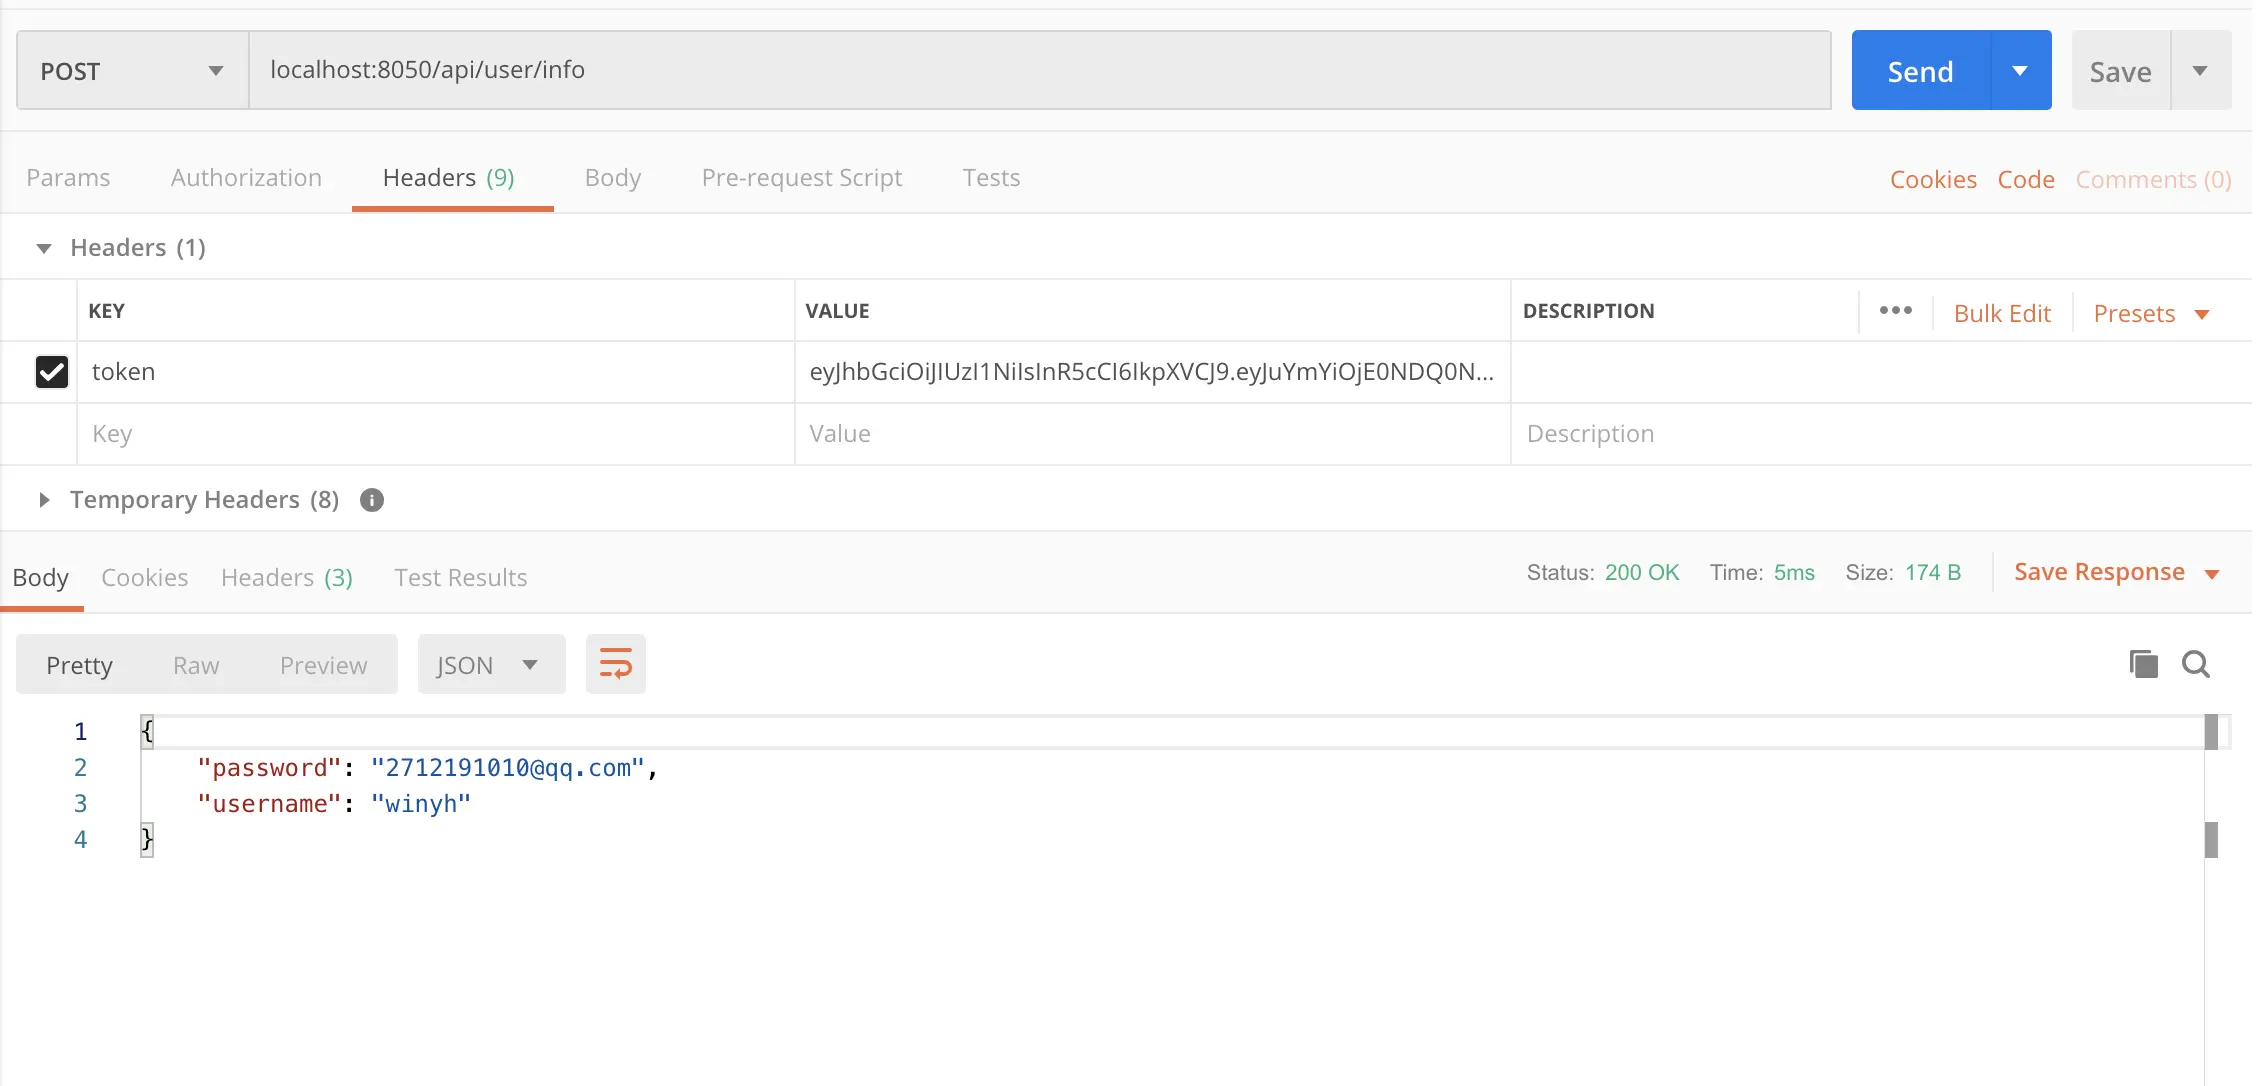Copy response body with the copy icon

click(2143, 664)
